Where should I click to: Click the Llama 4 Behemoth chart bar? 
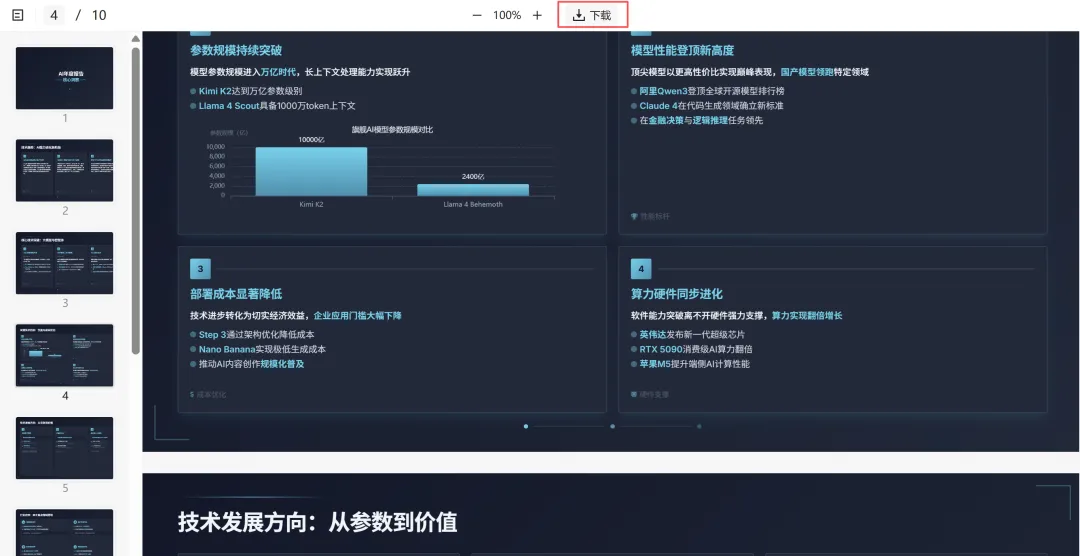pos(472,190)
